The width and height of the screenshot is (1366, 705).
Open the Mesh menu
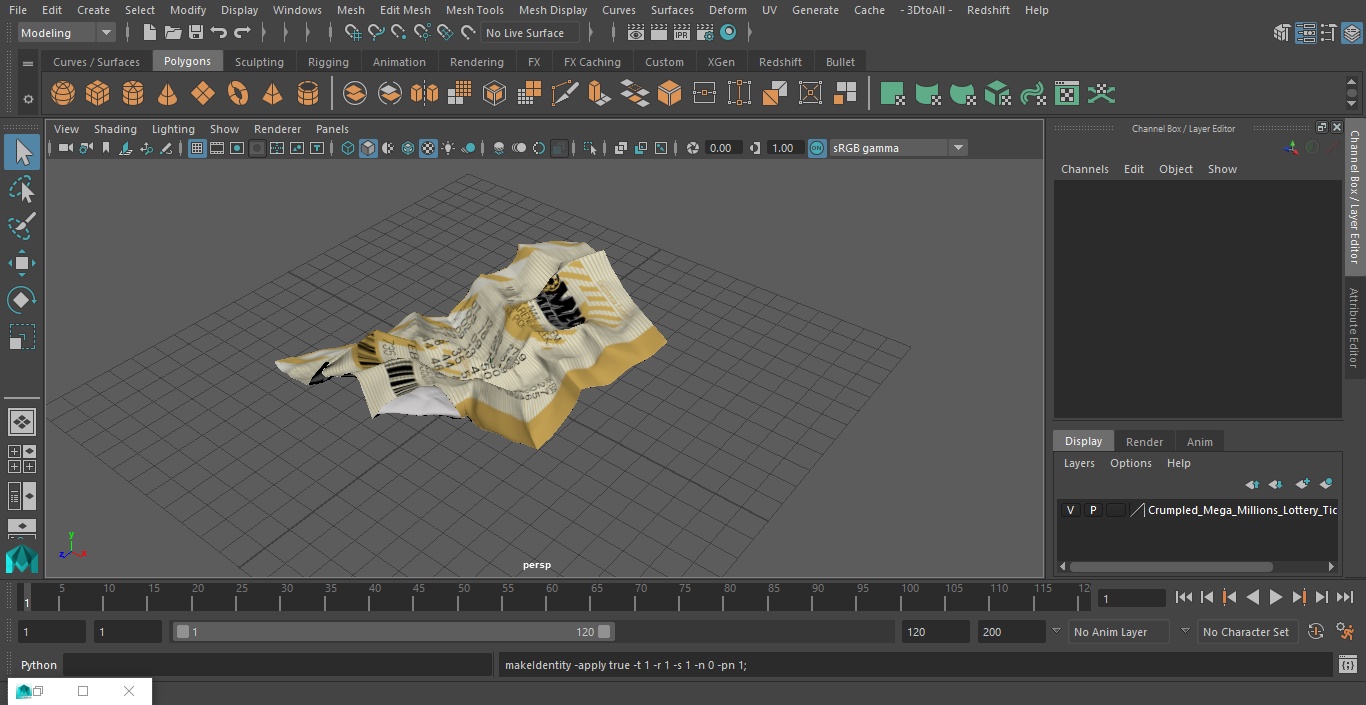point(351,10)
